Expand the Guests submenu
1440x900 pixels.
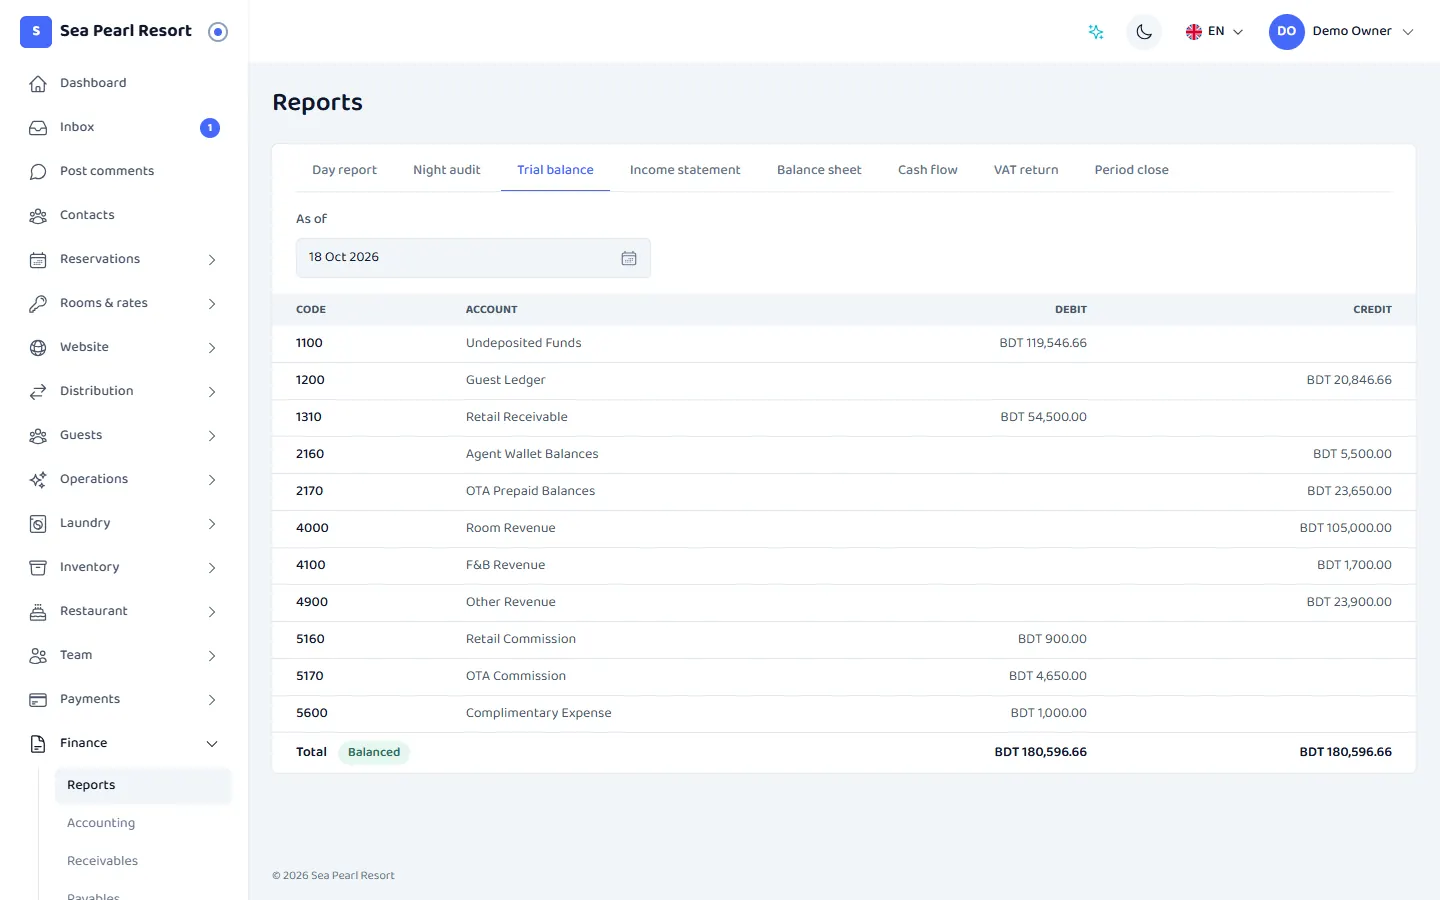pyautogui.click(x=212, y=435)
